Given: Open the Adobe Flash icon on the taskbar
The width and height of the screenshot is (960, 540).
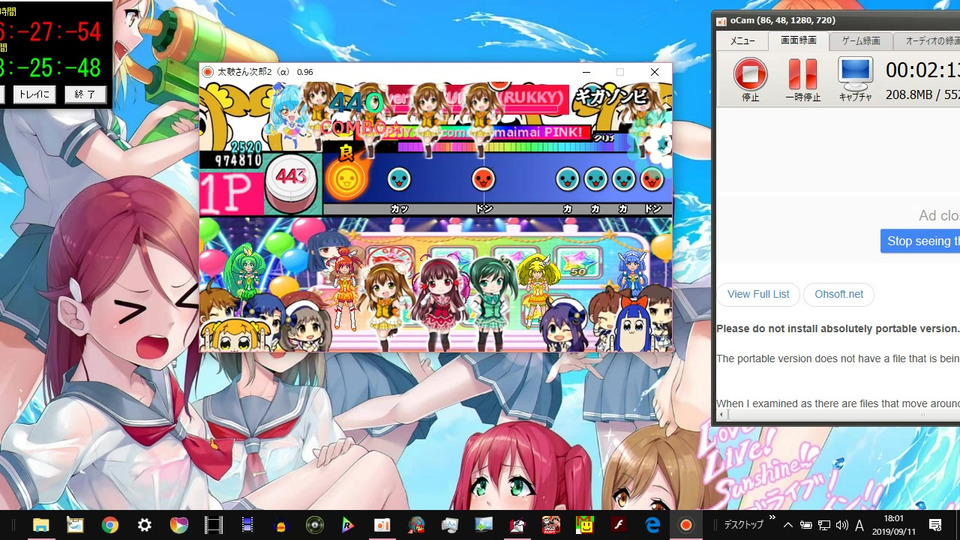Looking at the screenshot, I should pyautogui.click(x=618, y=525).
